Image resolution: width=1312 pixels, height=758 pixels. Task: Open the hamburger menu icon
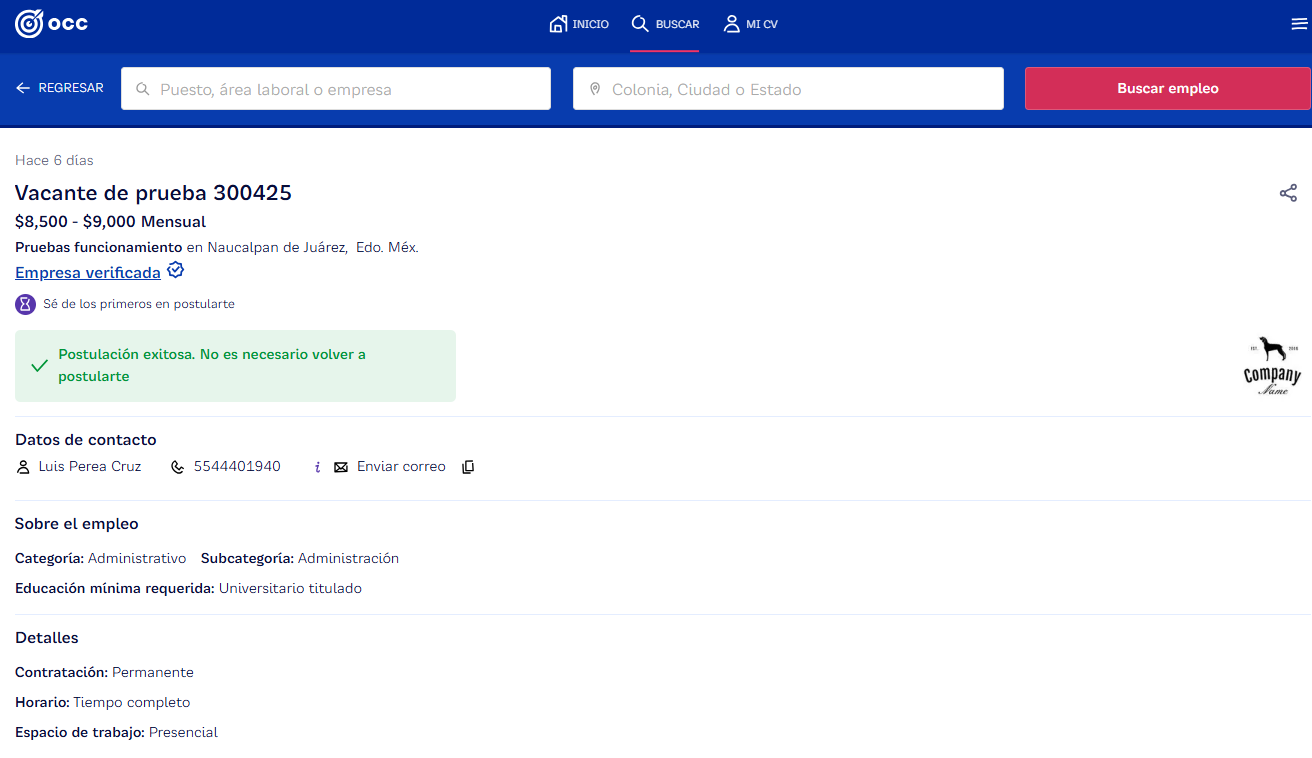point(1299,24)
